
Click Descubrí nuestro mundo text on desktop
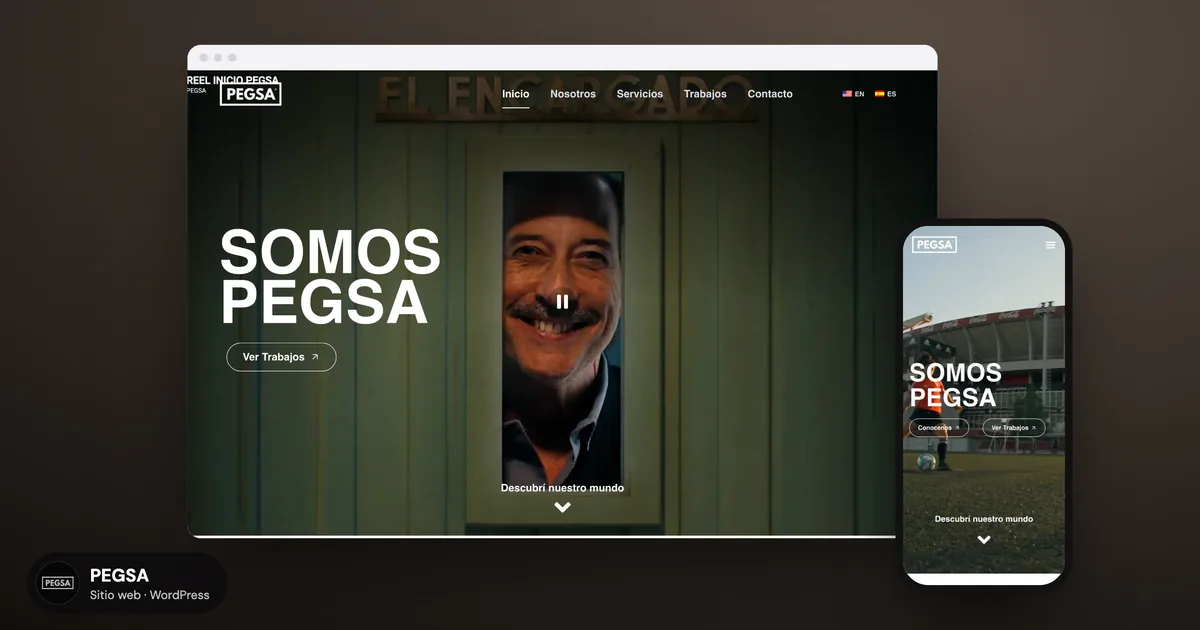point(562,488)
